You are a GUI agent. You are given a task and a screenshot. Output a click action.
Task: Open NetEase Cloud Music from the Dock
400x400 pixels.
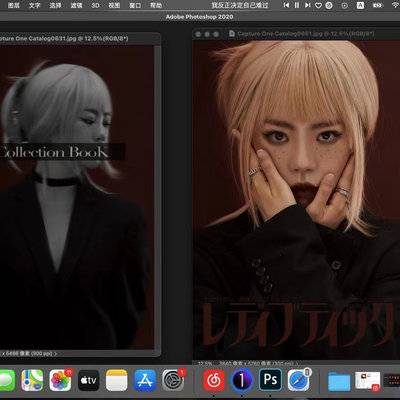[214, 380]
